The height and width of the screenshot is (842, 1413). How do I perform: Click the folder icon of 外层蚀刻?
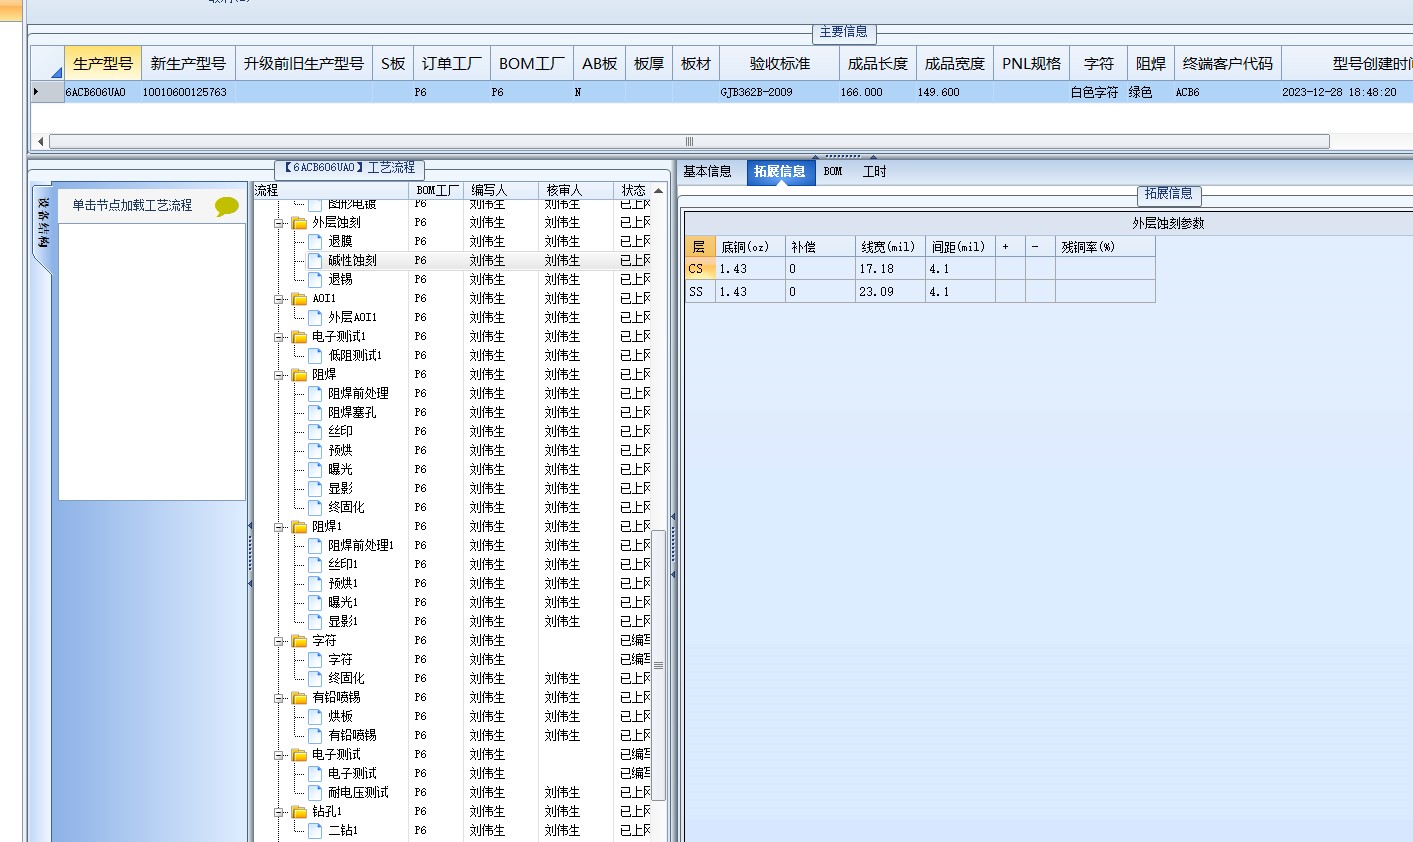coord(299,223)
